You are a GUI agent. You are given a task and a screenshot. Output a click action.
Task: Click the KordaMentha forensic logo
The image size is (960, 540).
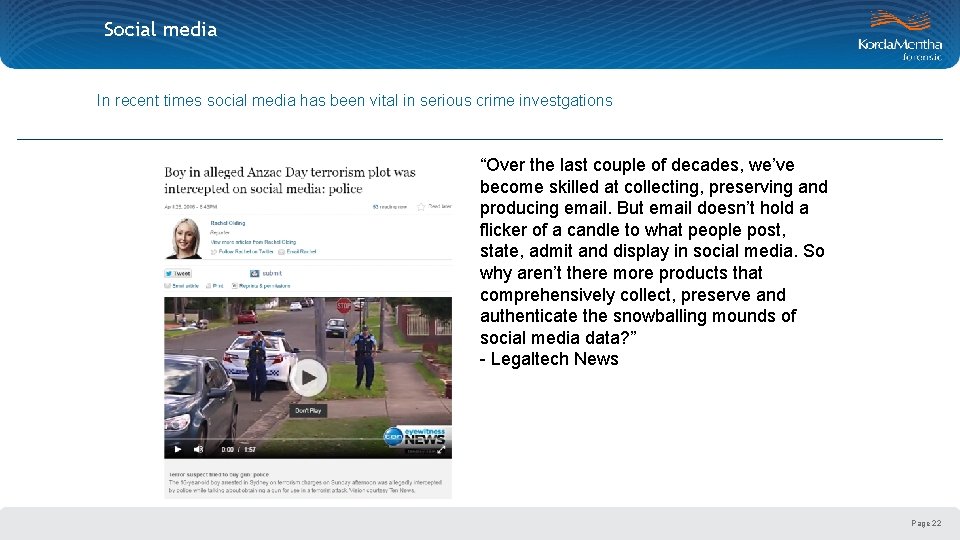coord(900,36)
